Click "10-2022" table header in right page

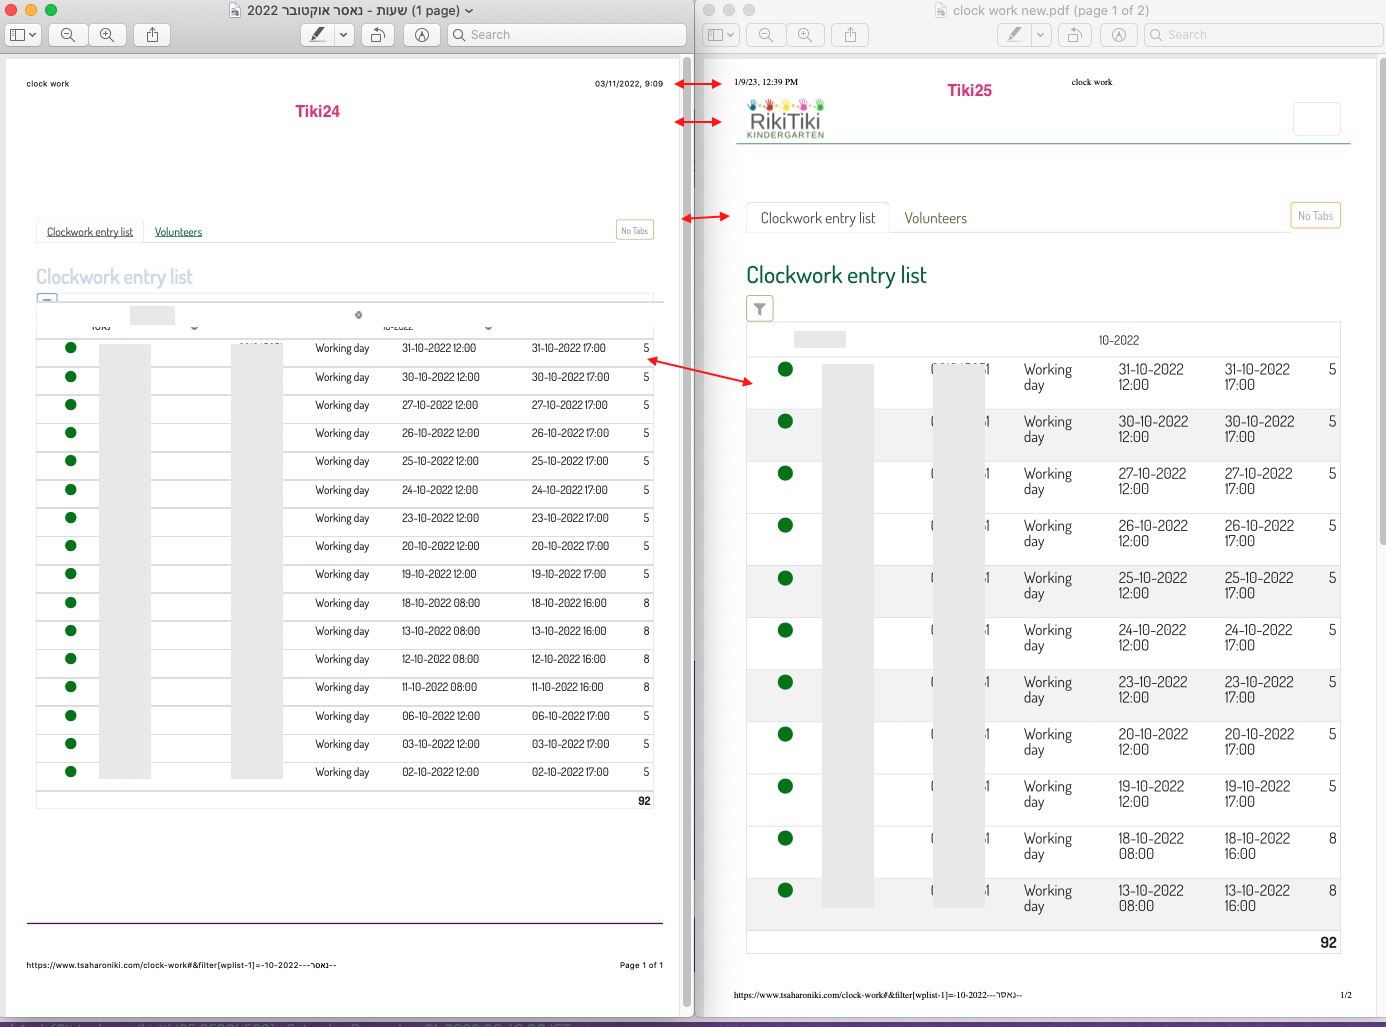click(x=1119, y=340)
